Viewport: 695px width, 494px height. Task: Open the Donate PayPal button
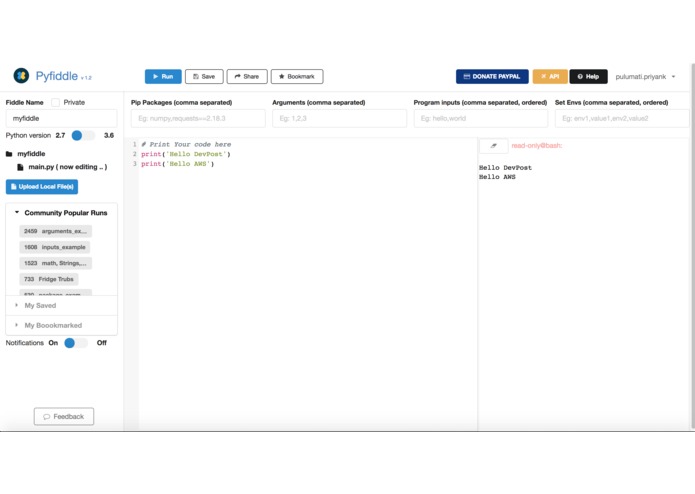click(x=492, y=77)
